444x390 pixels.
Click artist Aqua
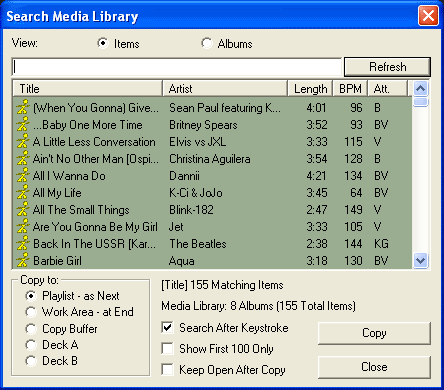(x=182, y=261)
